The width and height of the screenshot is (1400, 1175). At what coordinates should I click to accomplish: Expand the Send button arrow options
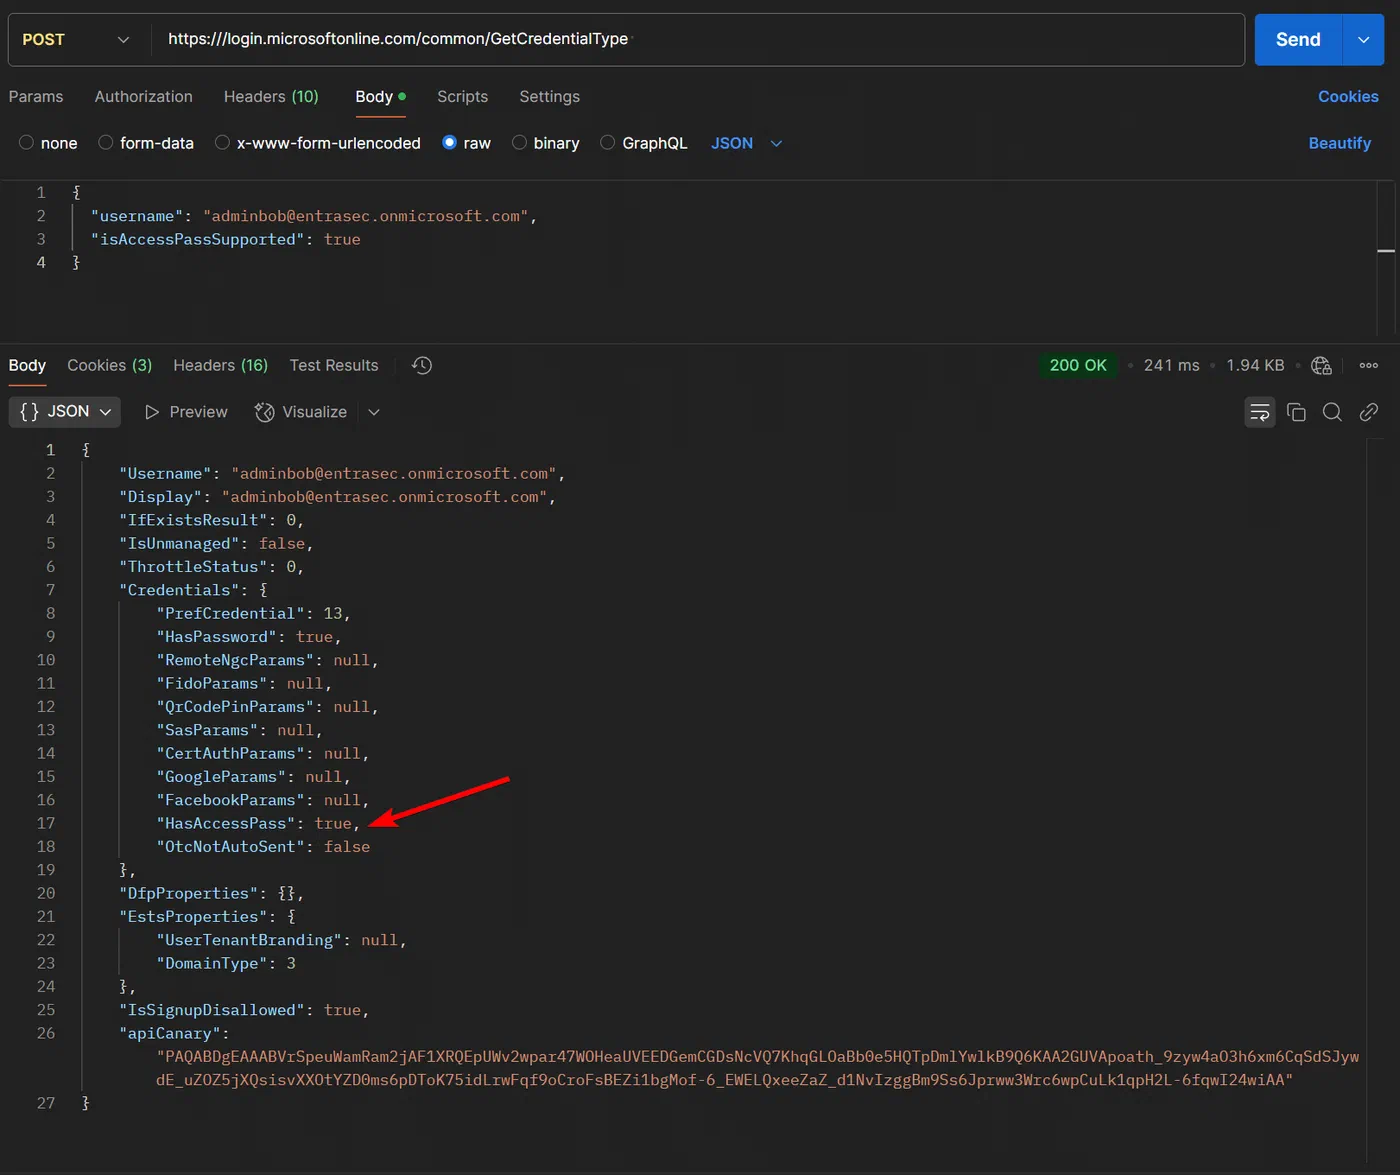[x=1363, y=39]
